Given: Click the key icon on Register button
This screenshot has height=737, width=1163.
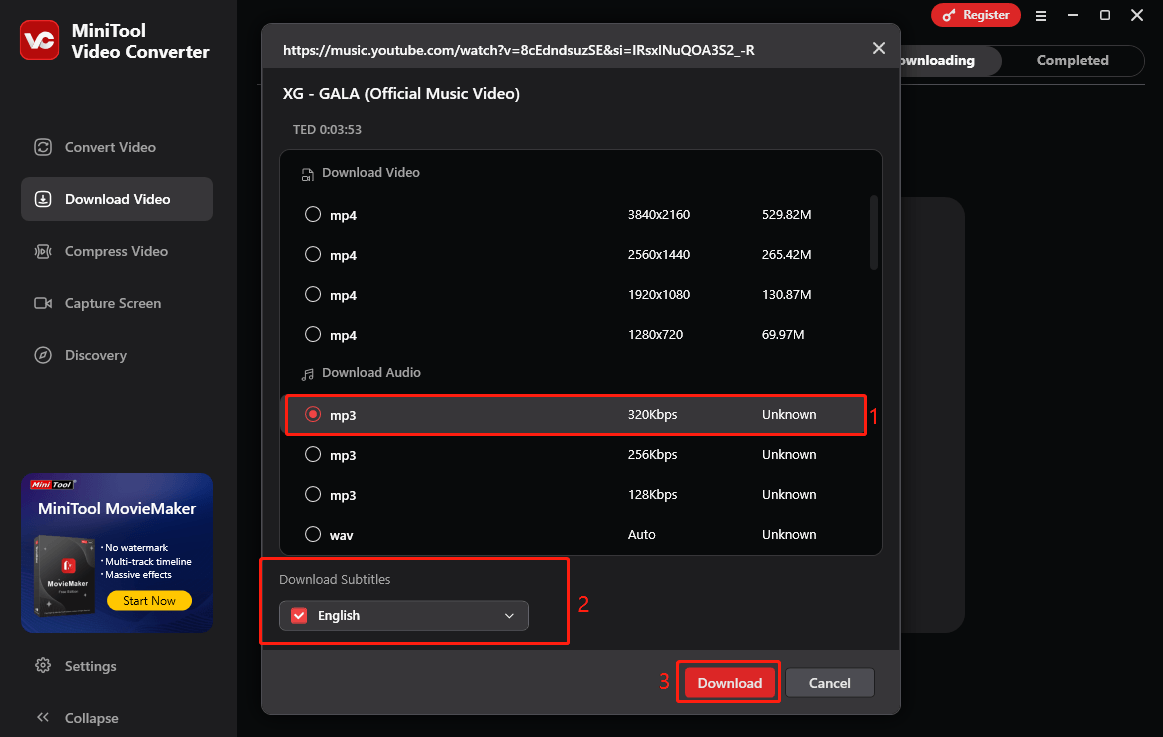Looking at the screenshot, I should tap(948, 16).
